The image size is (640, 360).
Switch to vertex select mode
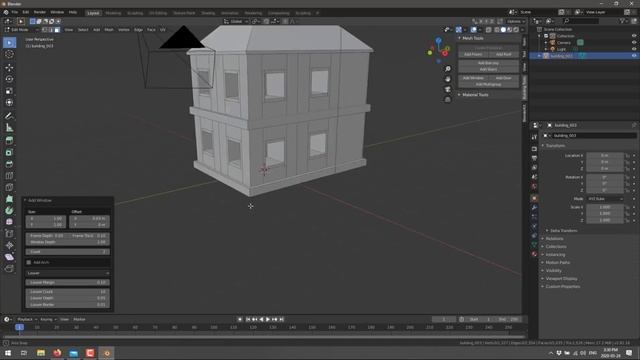(44, 29)
